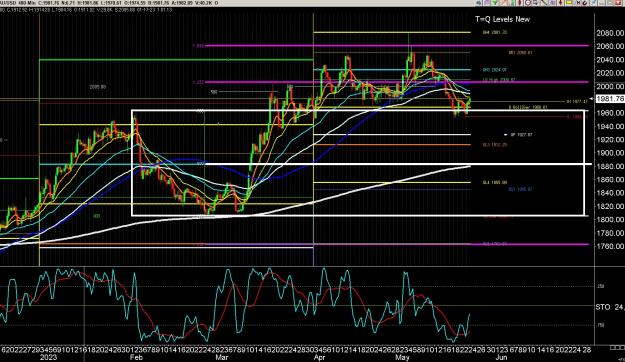This screenshot has height=362, width=625.
Task: Select the diagonal trend line drawing tool
Action: [544, 2]
